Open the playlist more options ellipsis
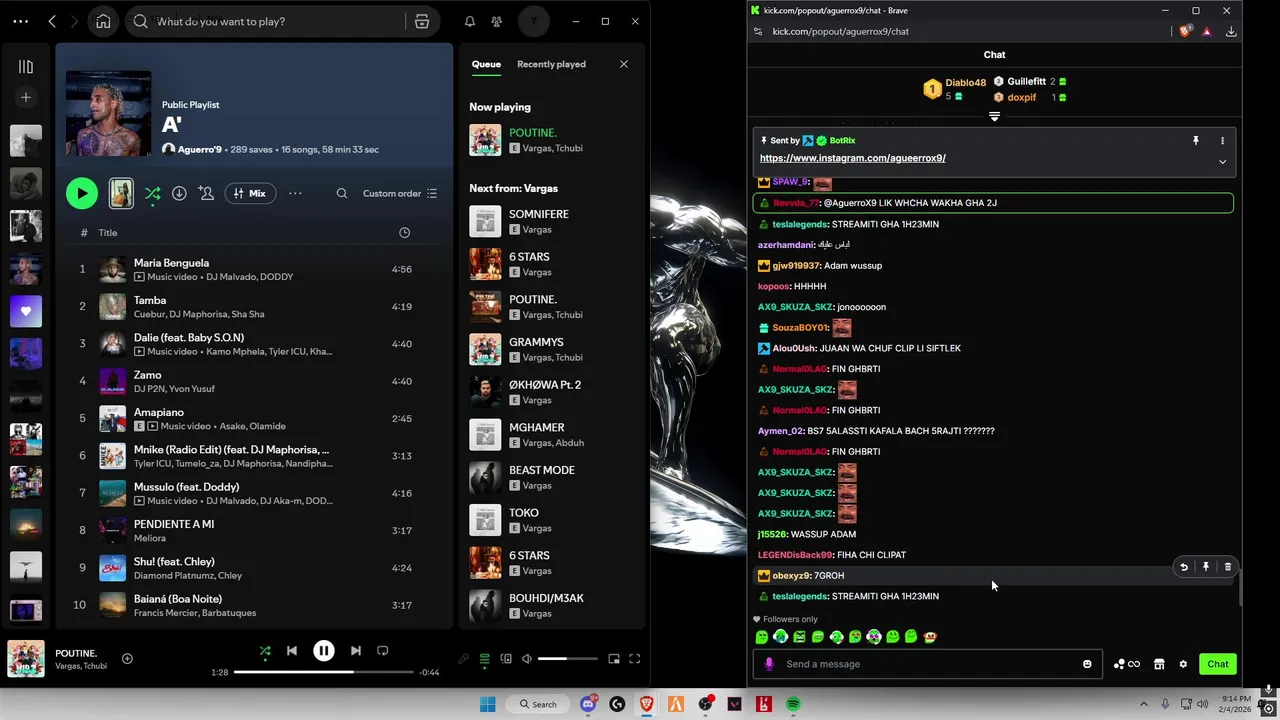Screen dimensions: 1280x720 [295, 193]
